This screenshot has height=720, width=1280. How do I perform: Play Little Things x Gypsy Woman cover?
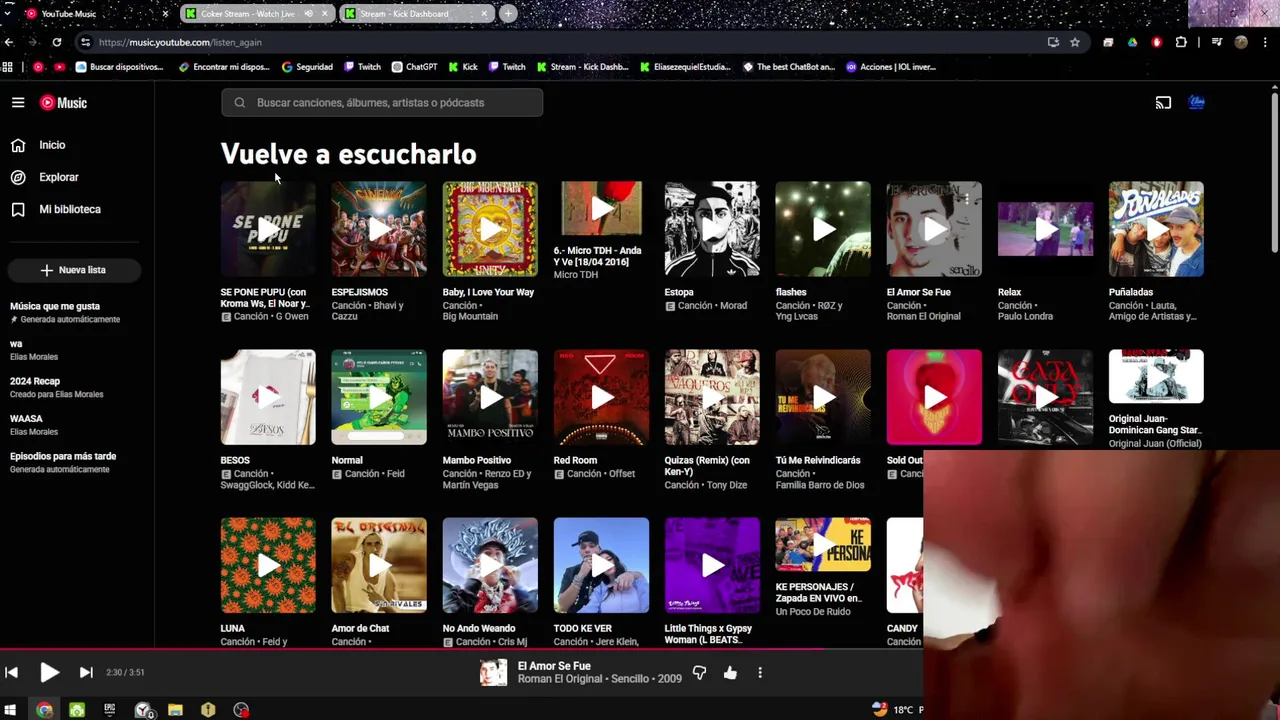click(712, 565)
